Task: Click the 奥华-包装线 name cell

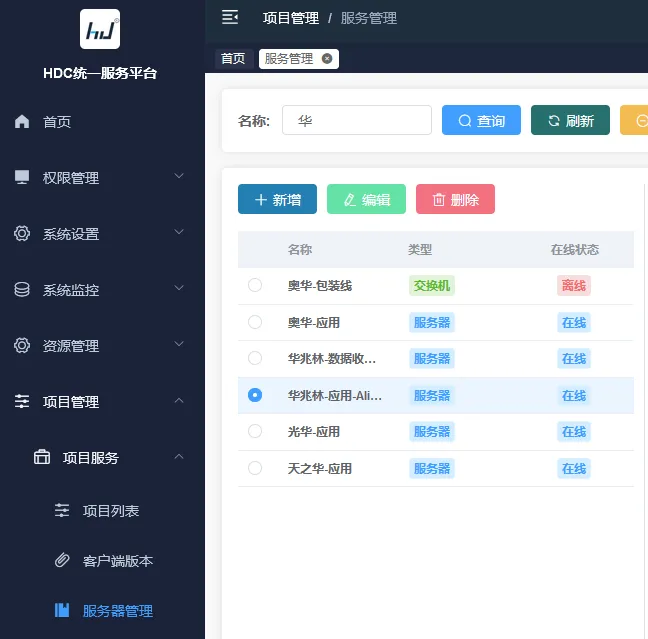Action: (320, 286)
